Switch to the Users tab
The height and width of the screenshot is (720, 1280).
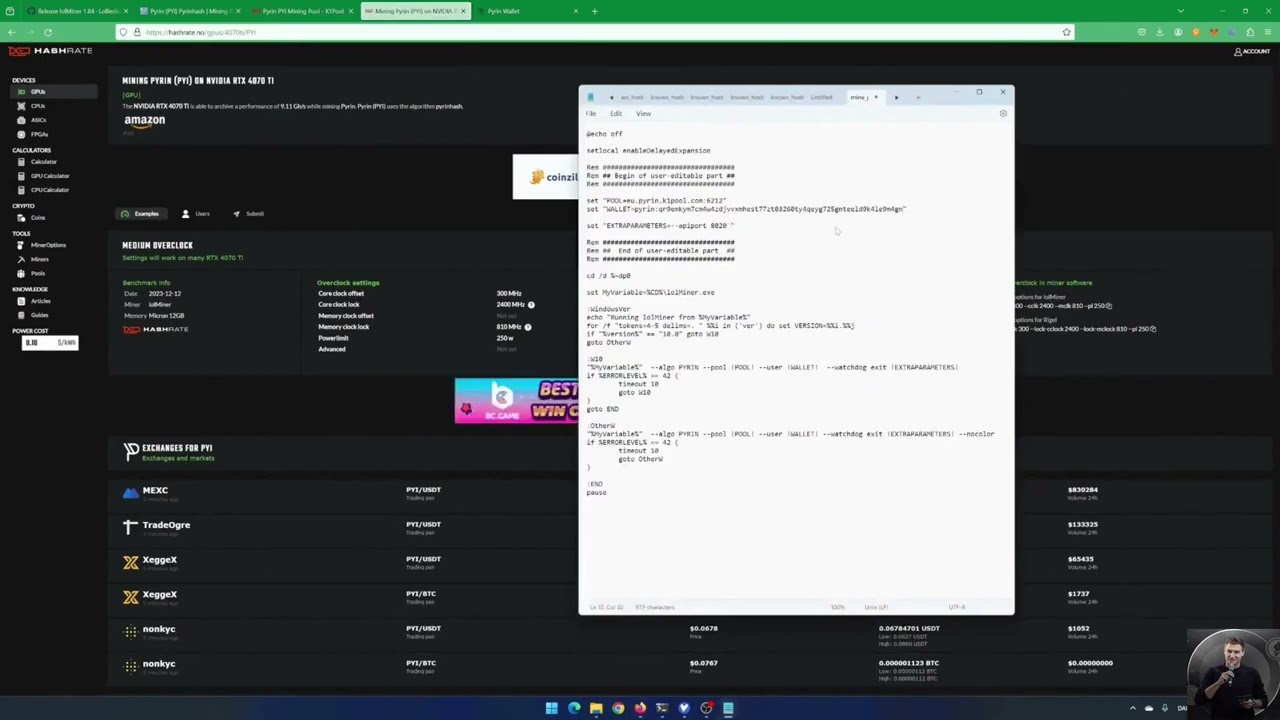click(196, 214)
